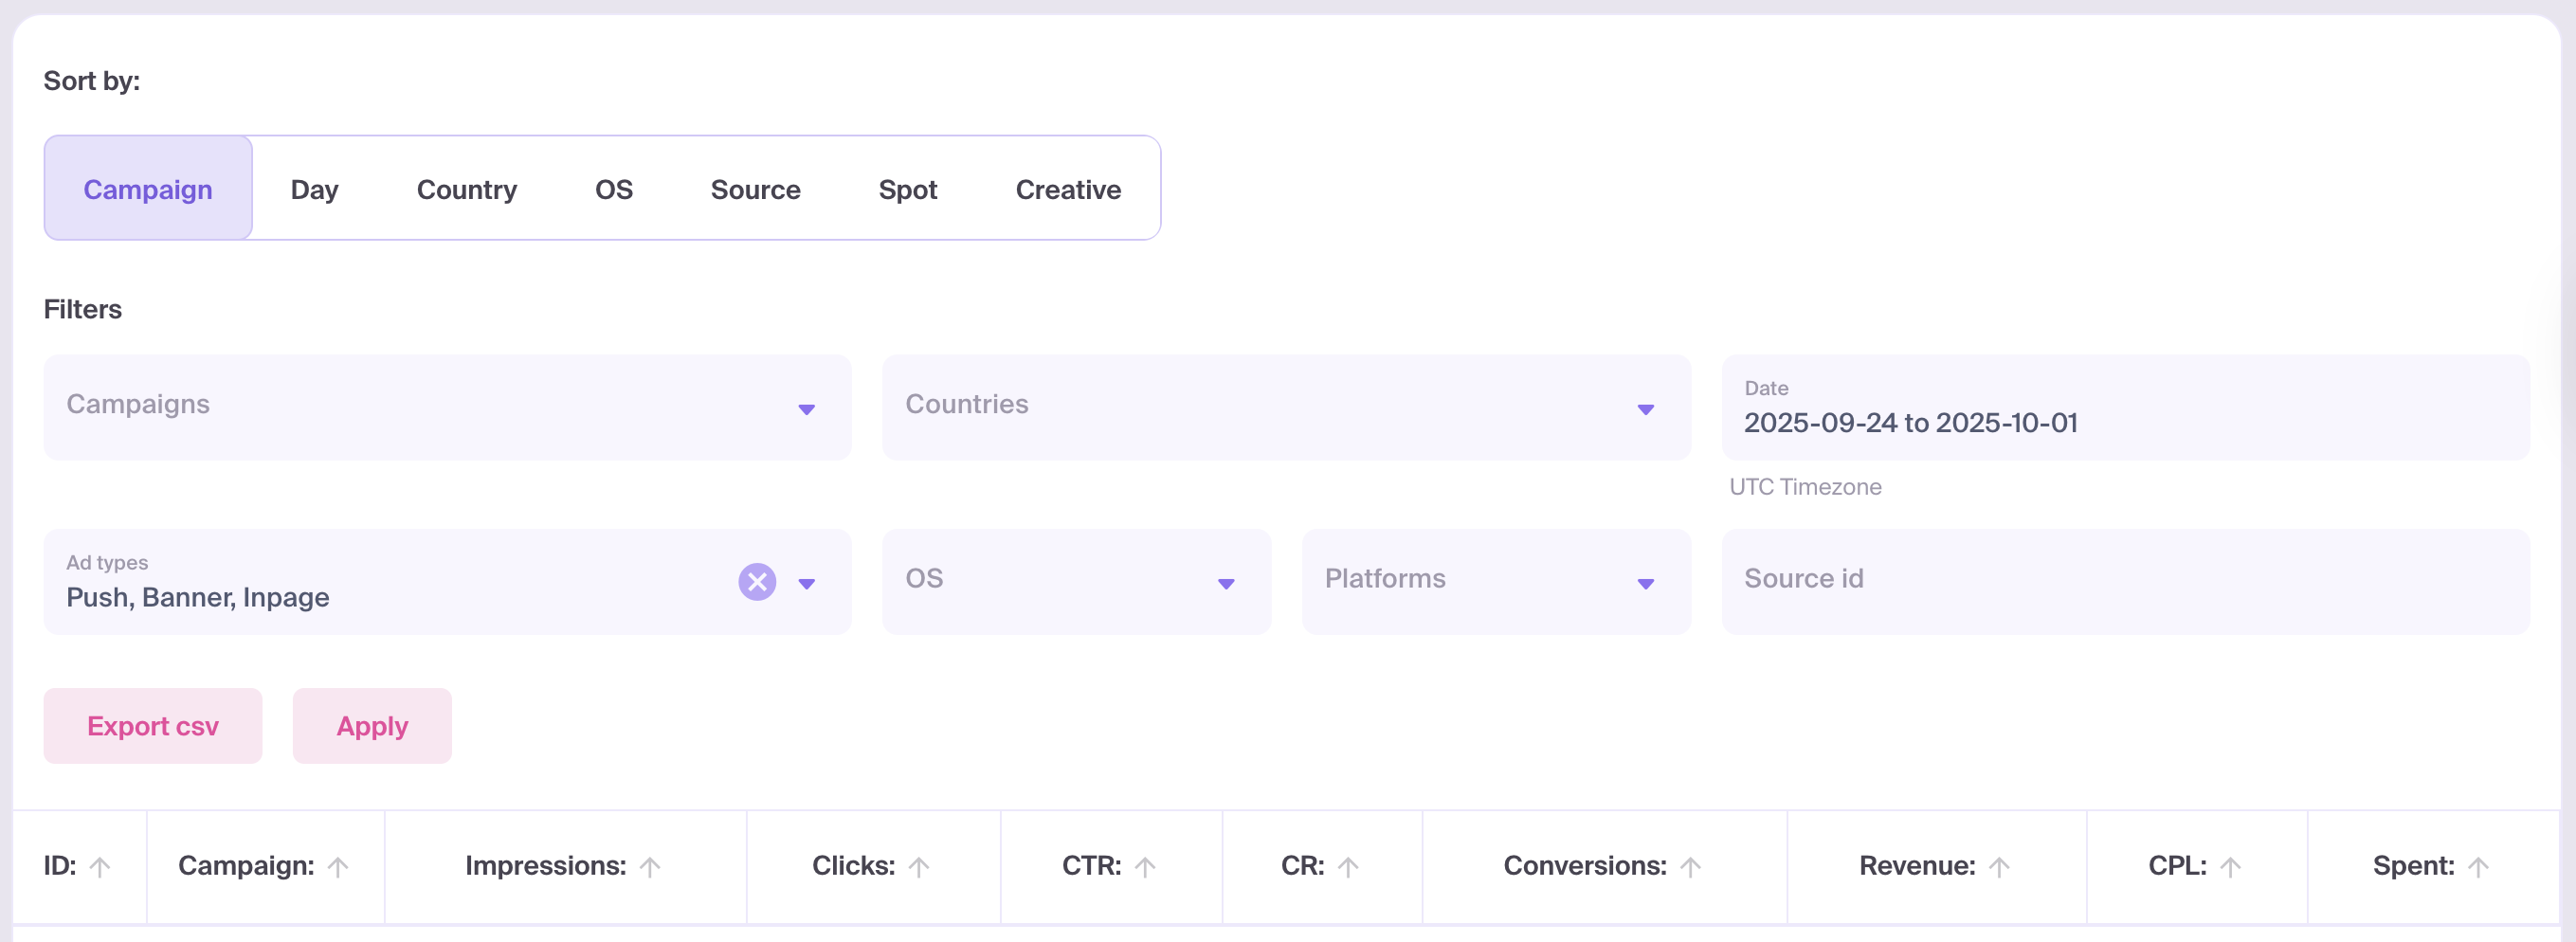Switch grouping to the Day tab
Screen dimensions: 2576x942
(x=314, y=189)
